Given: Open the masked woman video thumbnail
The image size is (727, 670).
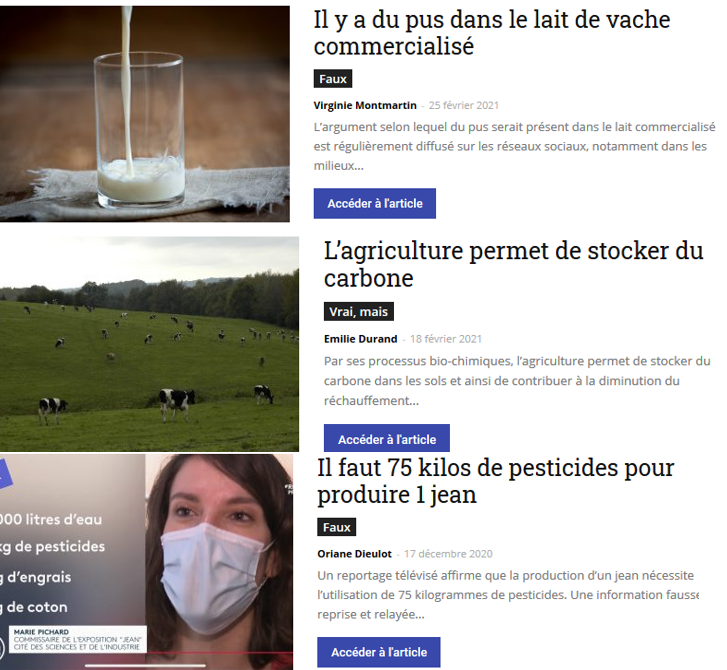Looking at the screenshot, I should tap(147, 562).
